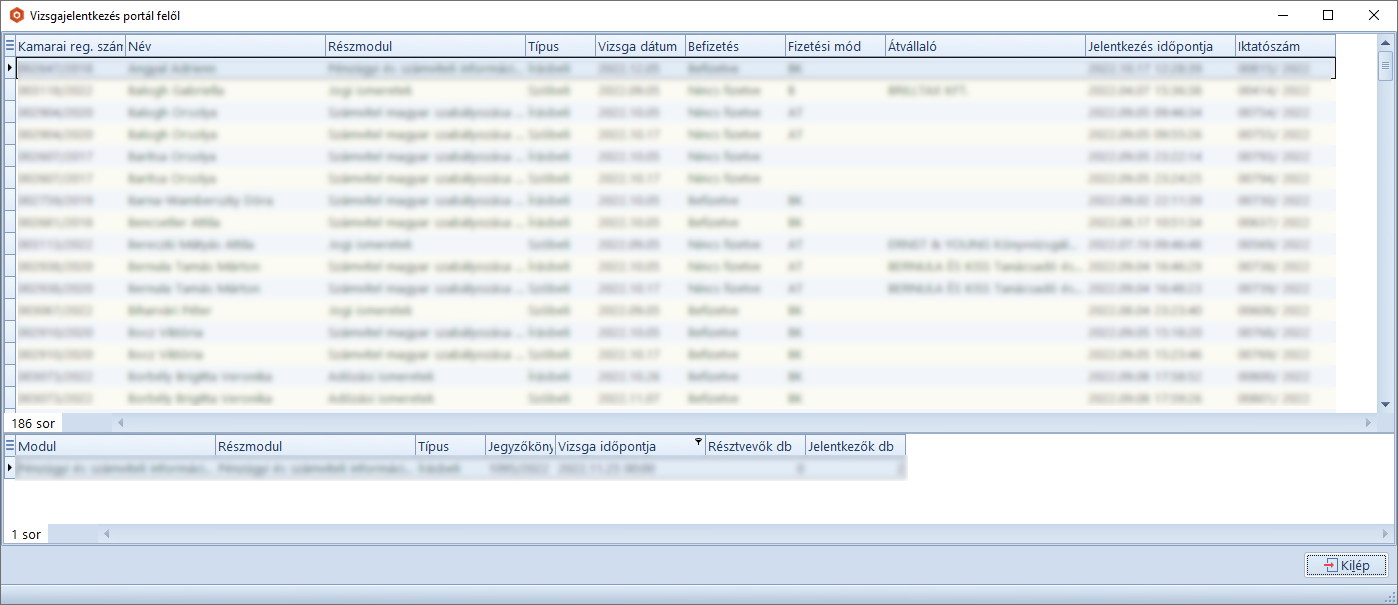
Task: Click the Kilép exit button
Action: pyautogui.click(x=1345, y=565)
